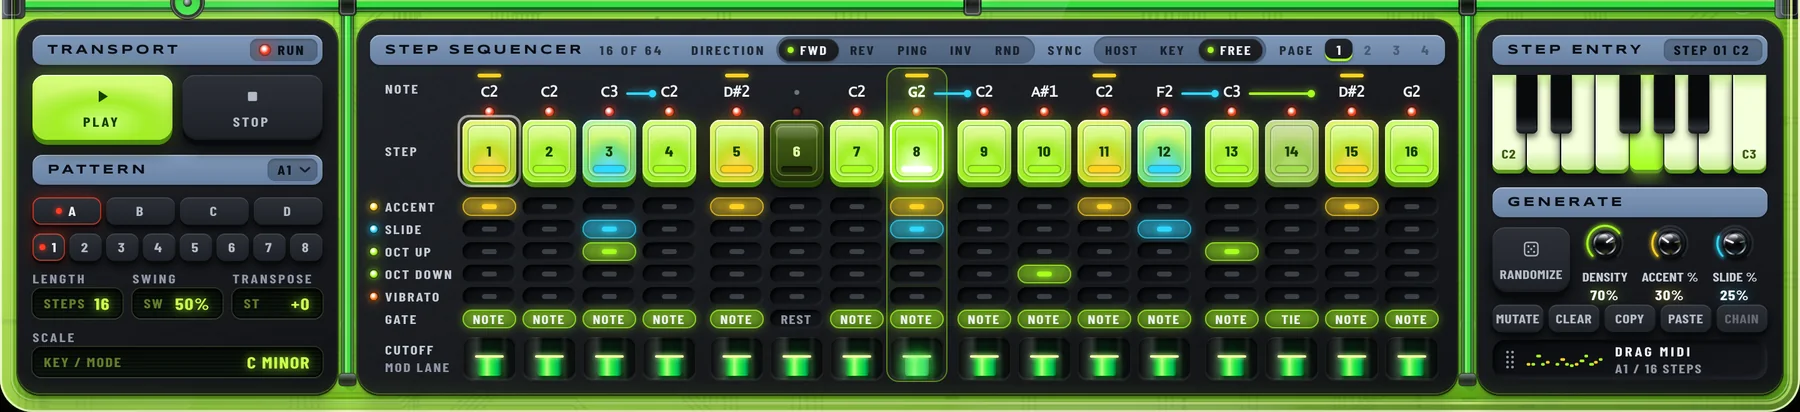
Task: Click the D#2 note label on step 5
Action: [x=737, y=91]
